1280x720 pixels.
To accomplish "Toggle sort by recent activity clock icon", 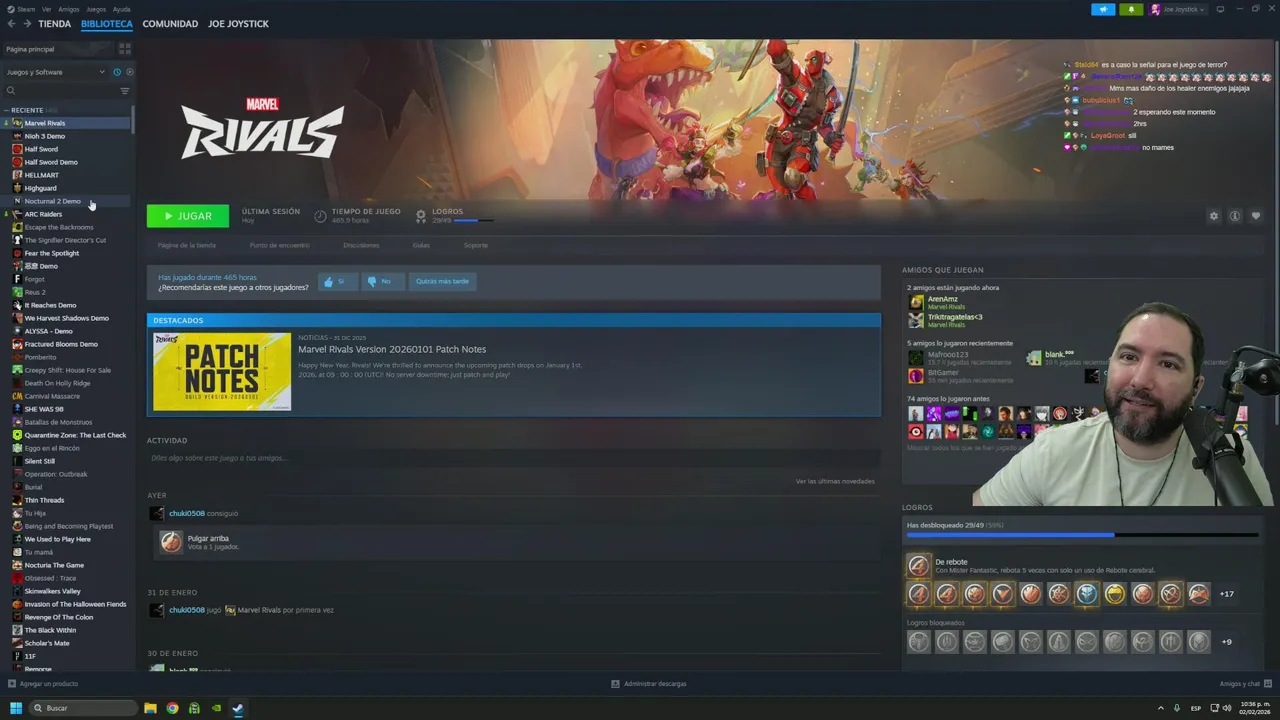I will [117, 72].
